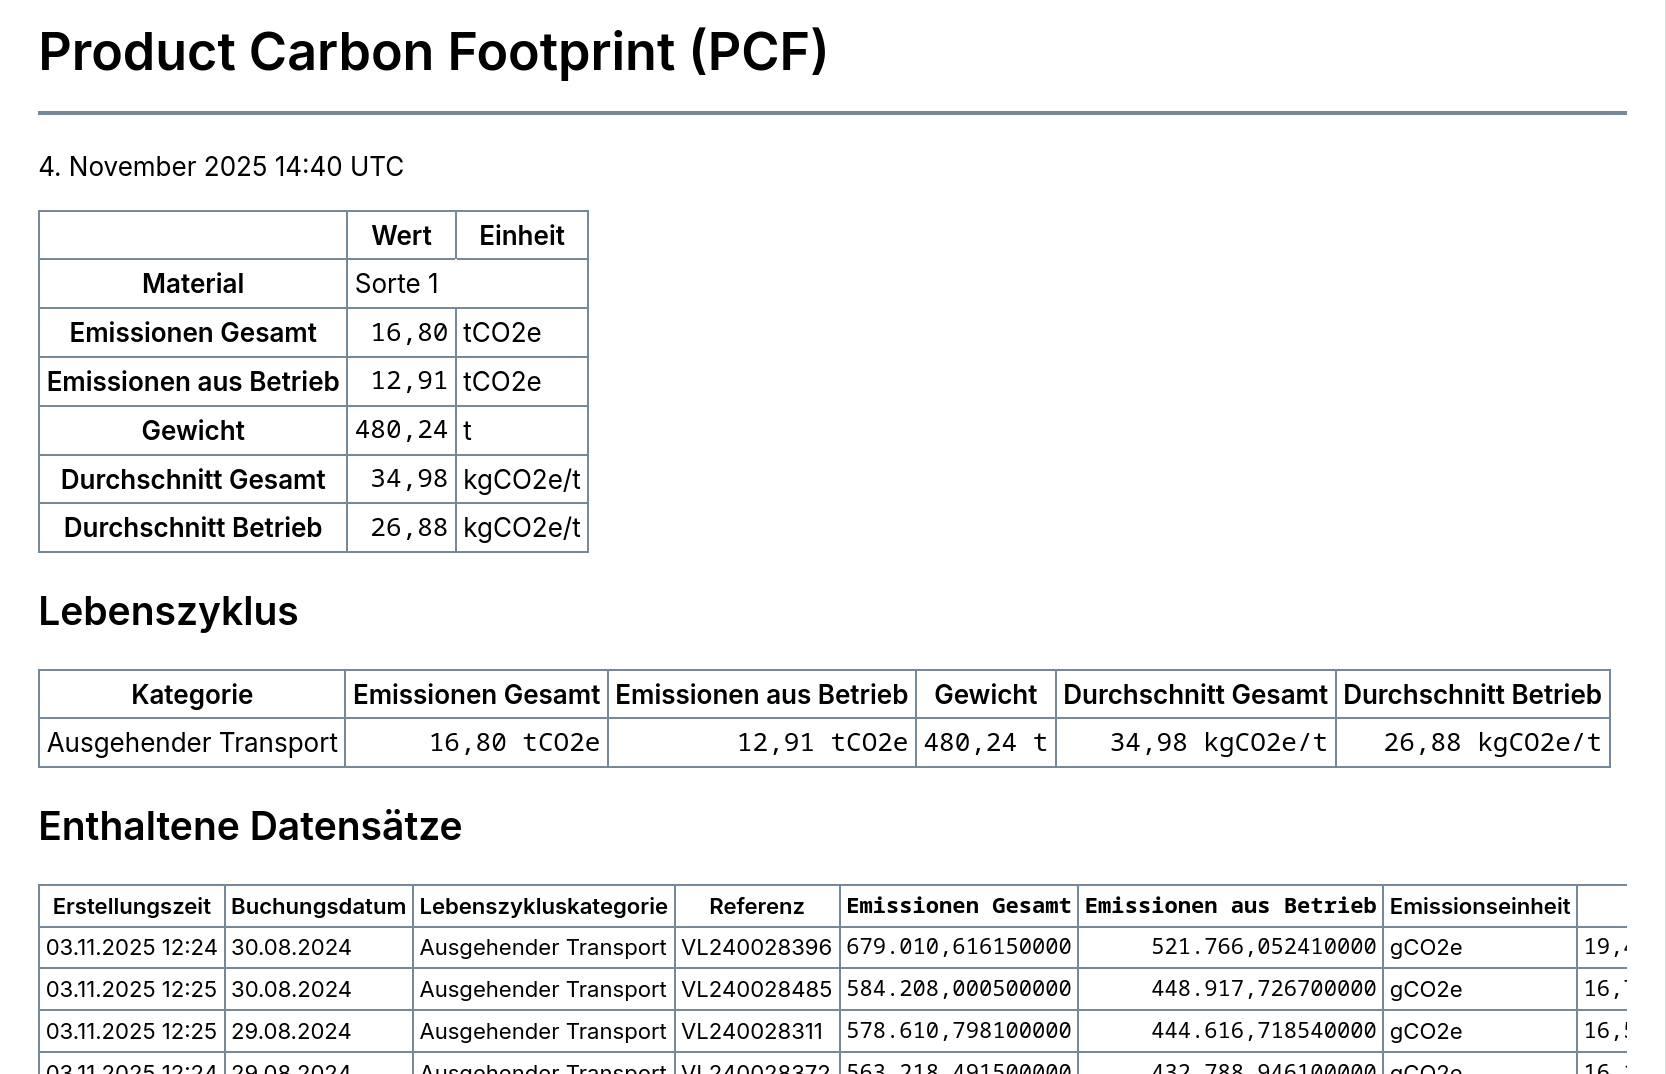Select reference VL240028485
Viewport: 1666px width, 1074px height.
click(x=757, y=990)
